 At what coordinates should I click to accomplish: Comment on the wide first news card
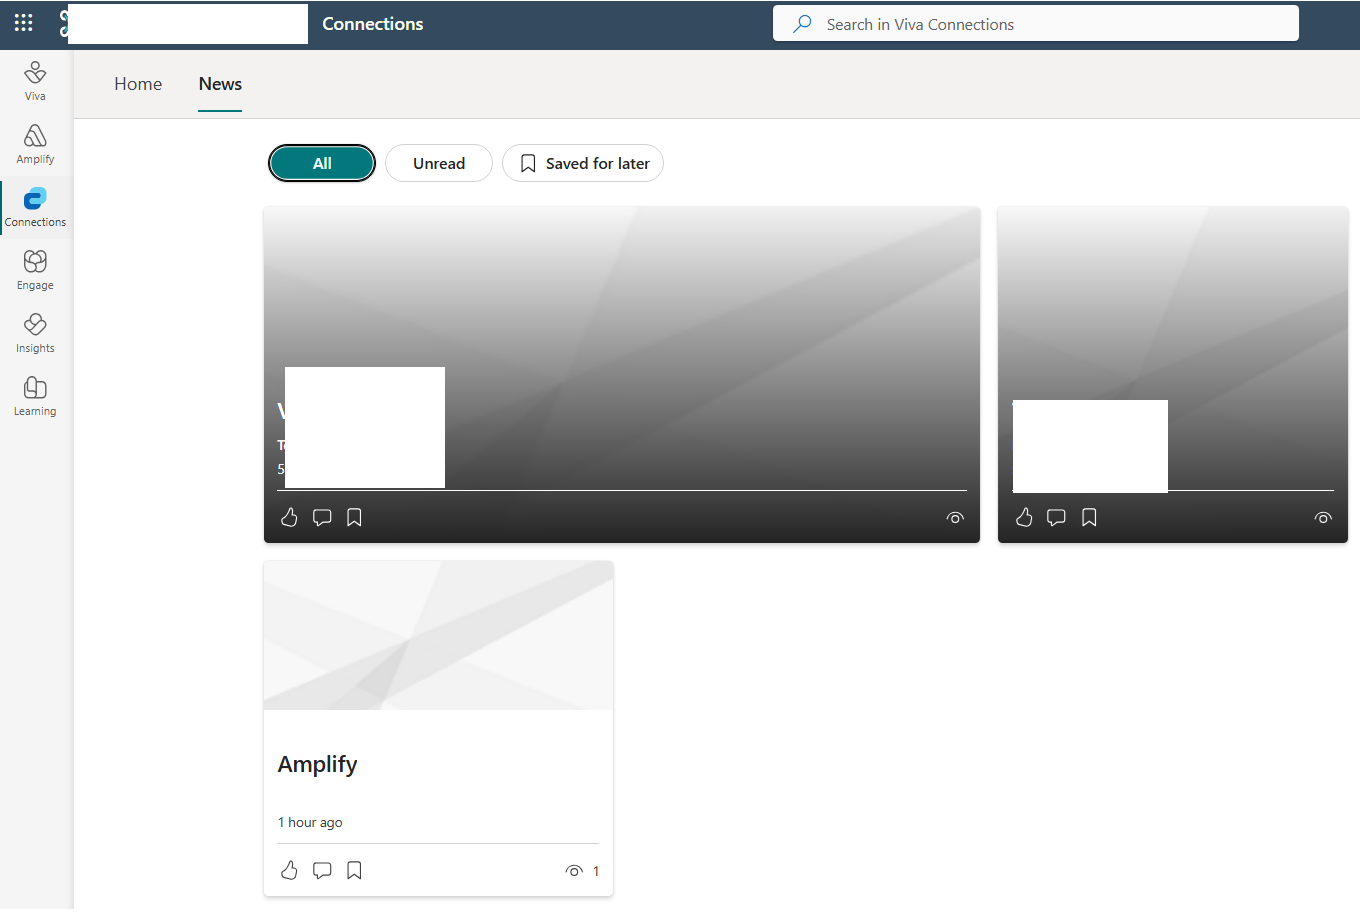(x=322, y=517)
